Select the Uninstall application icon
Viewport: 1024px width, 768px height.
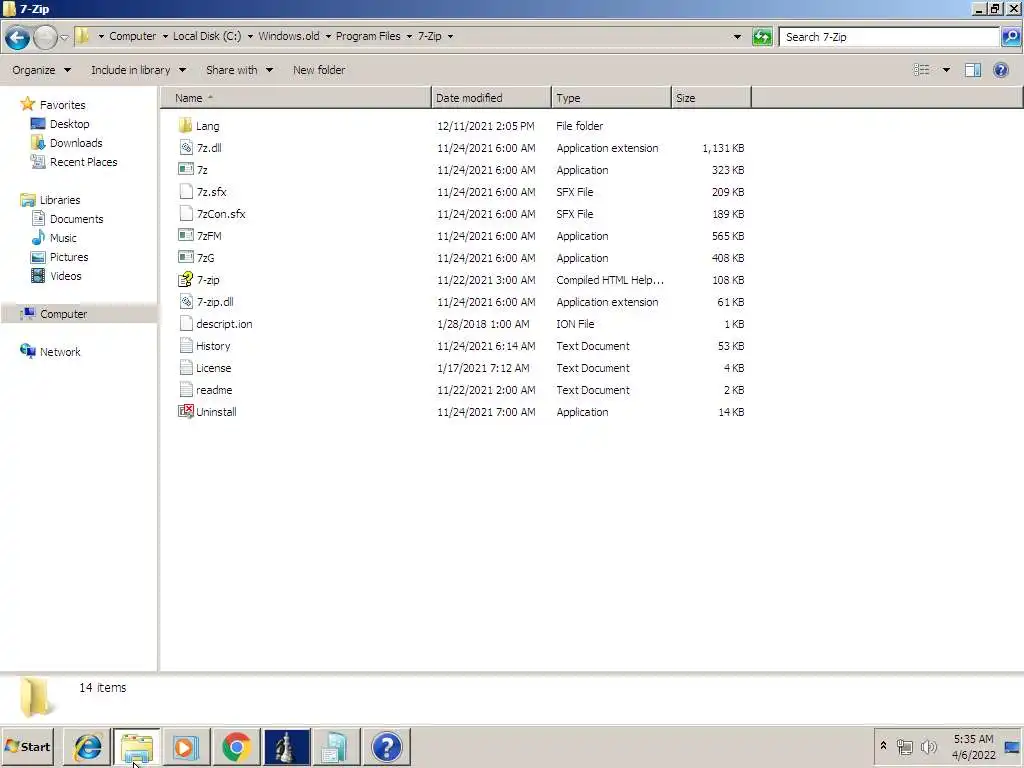(x=186, y=411)
